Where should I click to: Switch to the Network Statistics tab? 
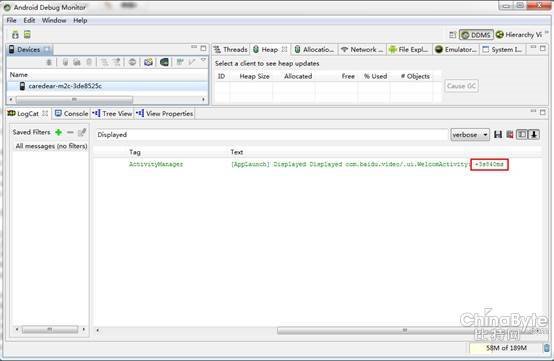coord(362,49)
